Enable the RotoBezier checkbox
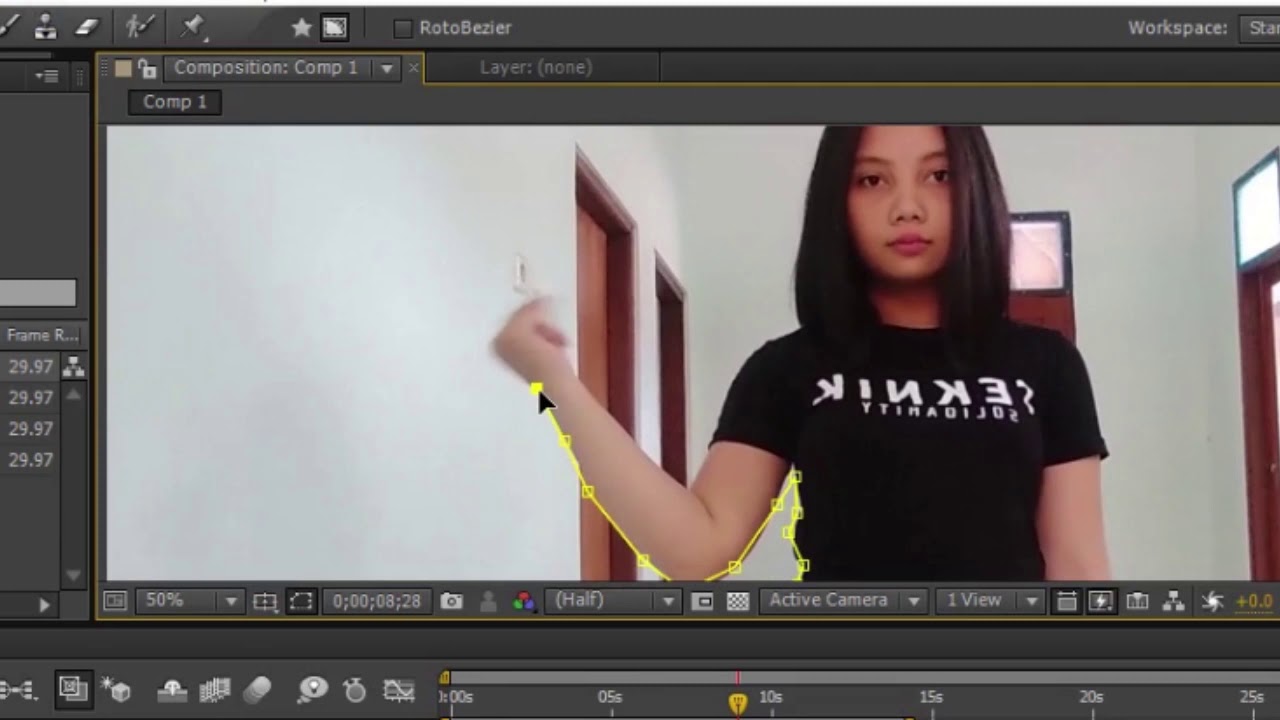Viewport: 1280px width, 720px height. pyautogui.click(x=403, y=29)
